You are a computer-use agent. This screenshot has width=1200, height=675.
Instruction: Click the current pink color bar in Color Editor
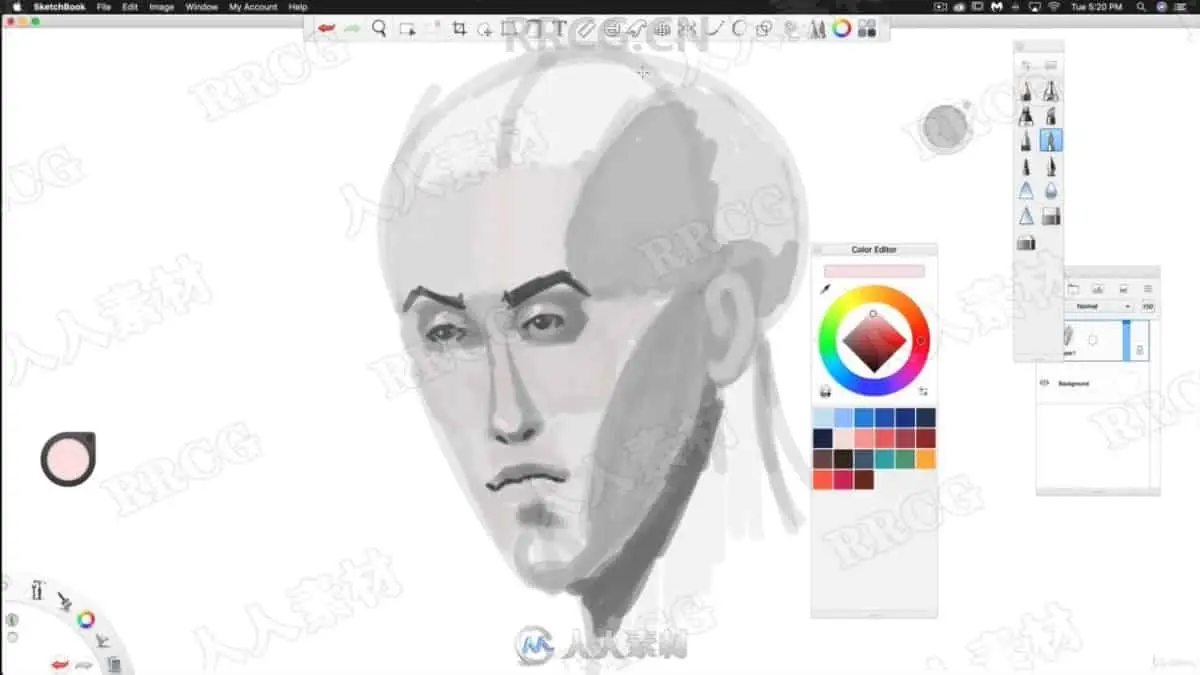(874, 271)
